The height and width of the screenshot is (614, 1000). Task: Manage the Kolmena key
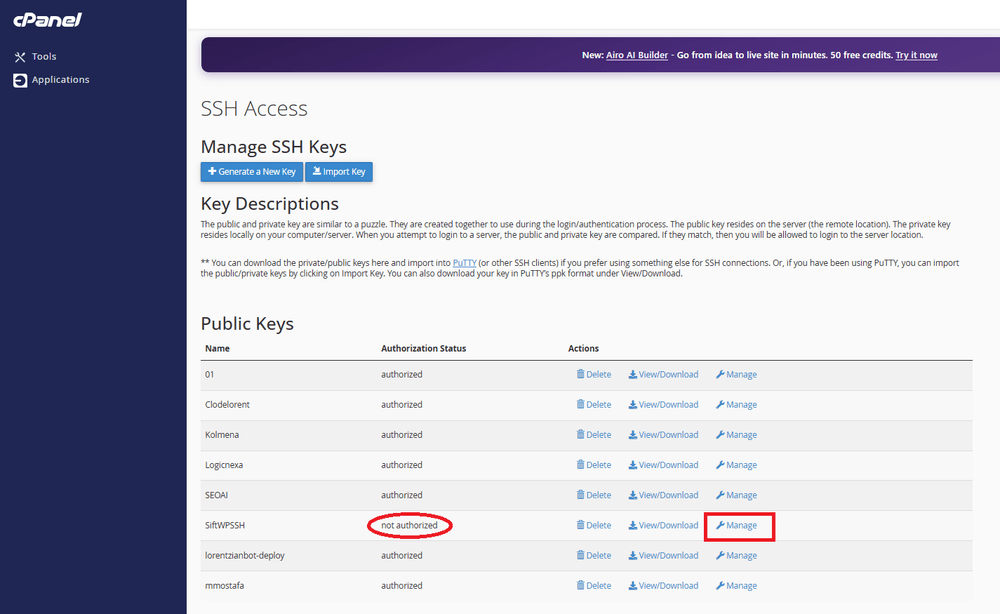click(x=736, y=434)
